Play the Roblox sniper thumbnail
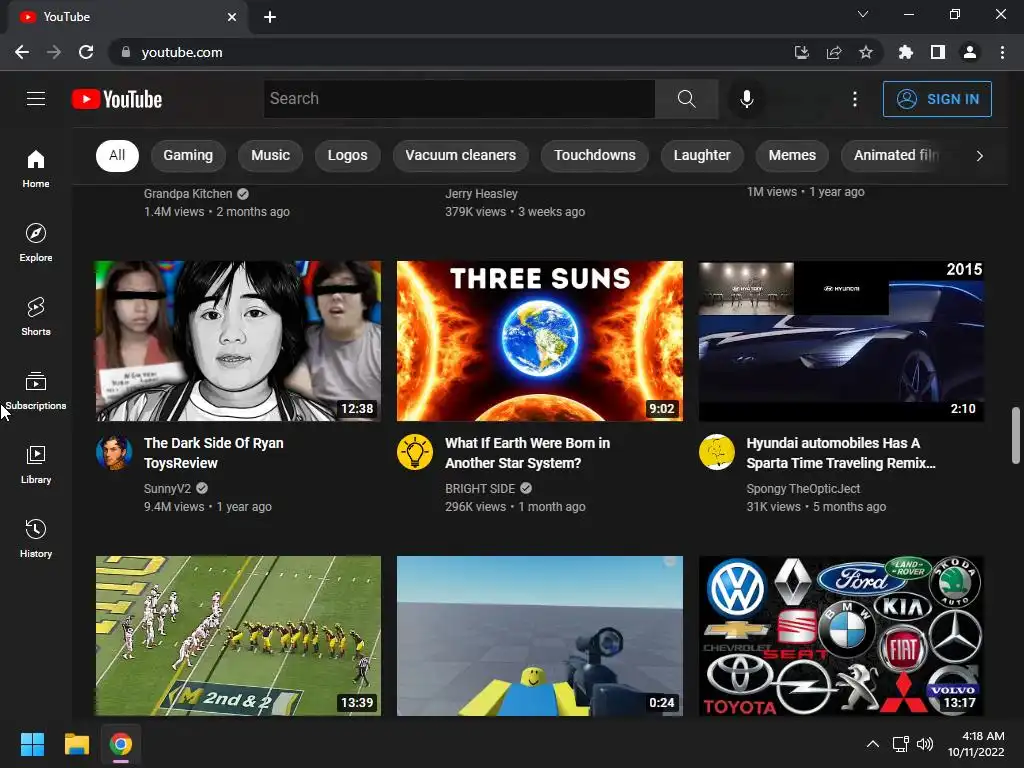The height and width of the screenshot is (768, 1024). (x=540, y=636)
